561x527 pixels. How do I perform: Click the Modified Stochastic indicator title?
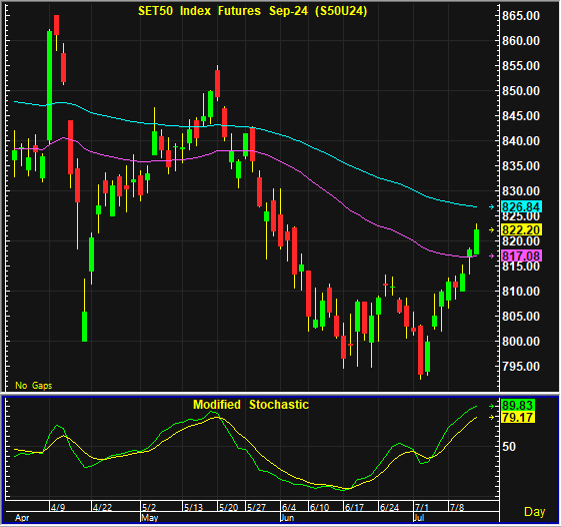(251, 405)
